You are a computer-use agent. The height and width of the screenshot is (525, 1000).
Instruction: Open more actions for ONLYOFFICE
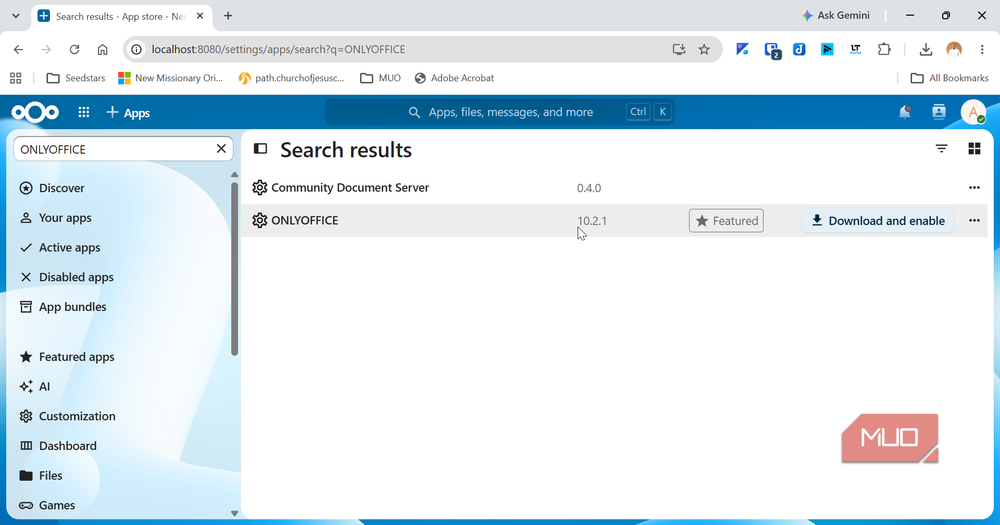974,220
